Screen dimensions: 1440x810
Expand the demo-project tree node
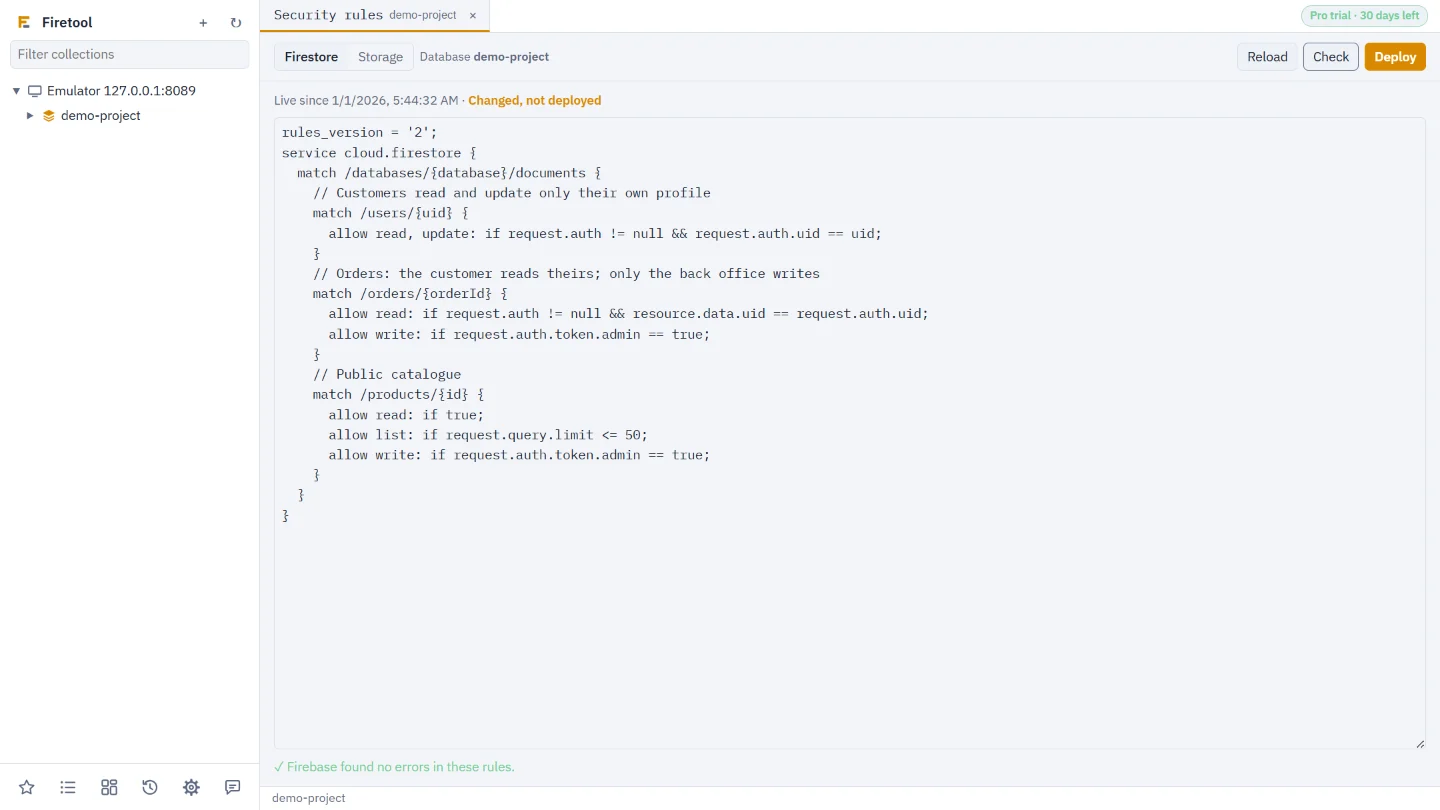click(30, 116)
